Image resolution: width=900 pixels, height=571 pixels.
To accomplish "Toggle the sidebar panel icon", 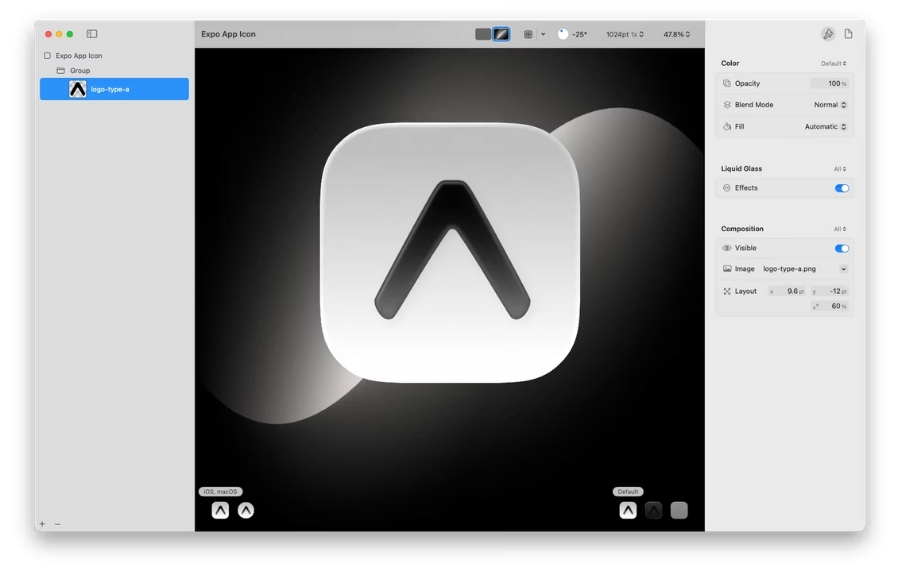I will click(x=92, y=34).
